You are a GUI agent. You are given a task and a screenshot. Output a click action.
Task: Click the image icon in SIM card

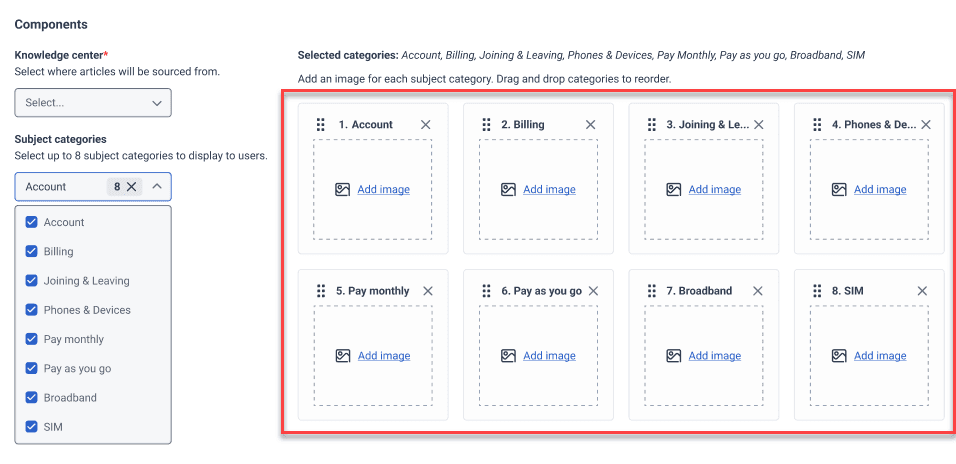pyautogui.click(x=839, y=355)
